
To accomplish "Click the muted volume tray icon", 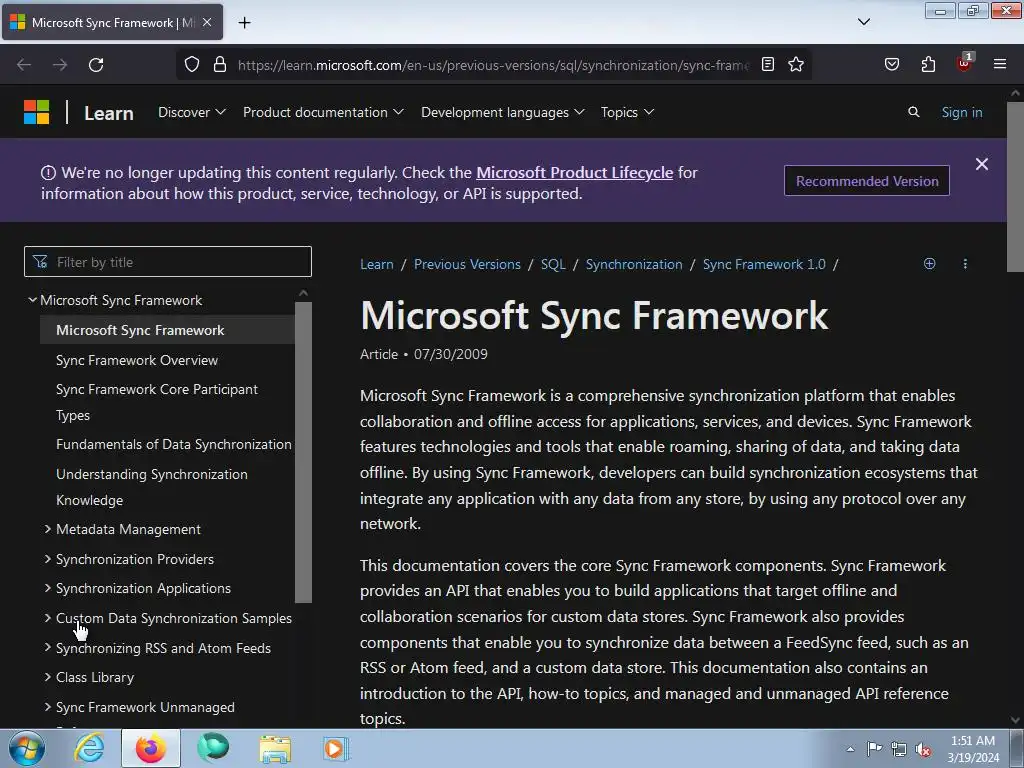I will click(923, 750).
